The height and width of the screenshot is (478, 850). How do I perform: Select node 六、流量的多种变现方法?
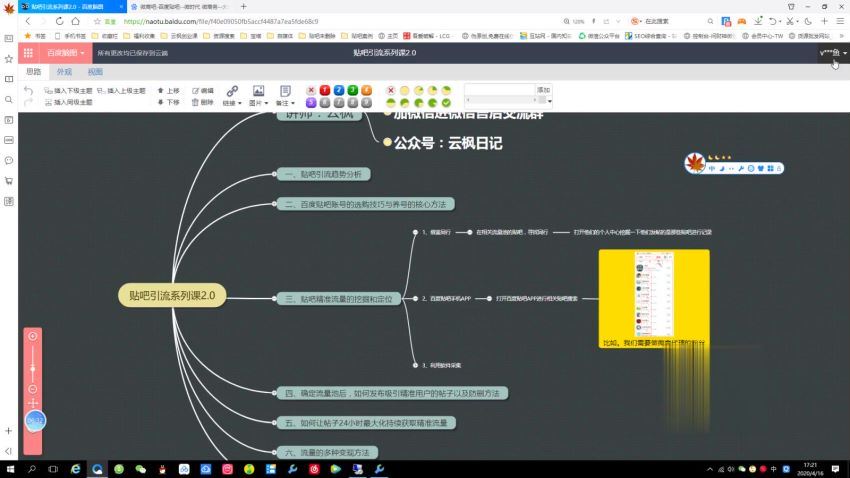[x=327, y=452]
